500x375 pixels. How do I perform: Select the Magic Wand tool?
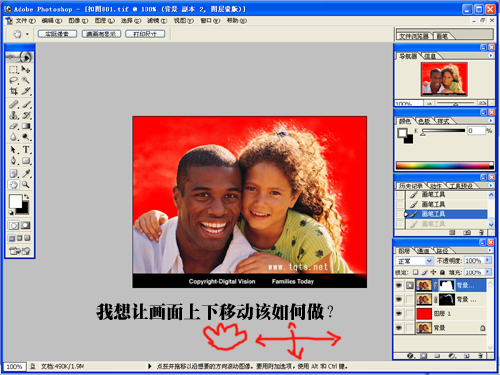point(26,80)
